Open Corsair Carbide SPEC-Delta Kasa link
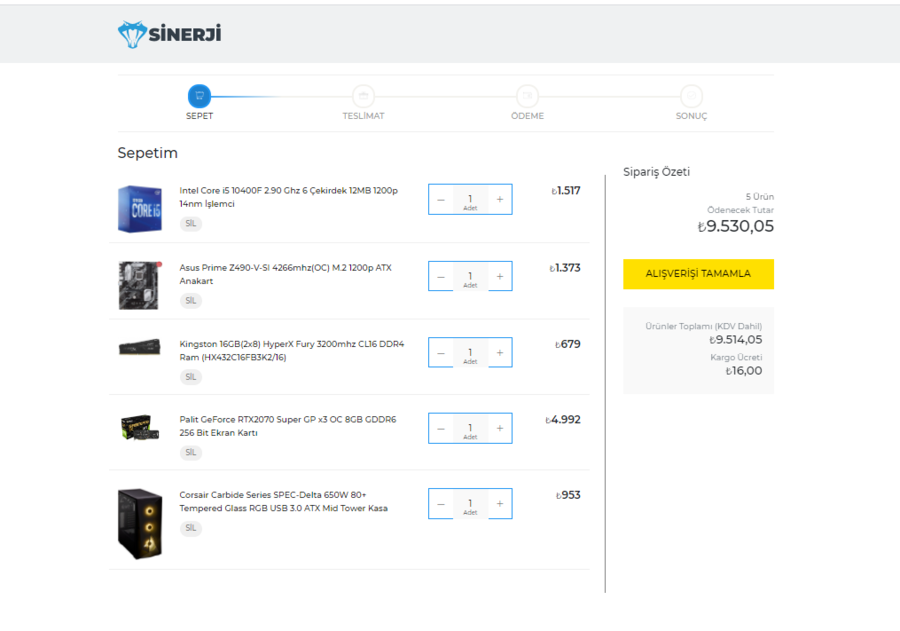Image resolution: width=900 pixels, height=631 pixels. [x=284, y=502]
